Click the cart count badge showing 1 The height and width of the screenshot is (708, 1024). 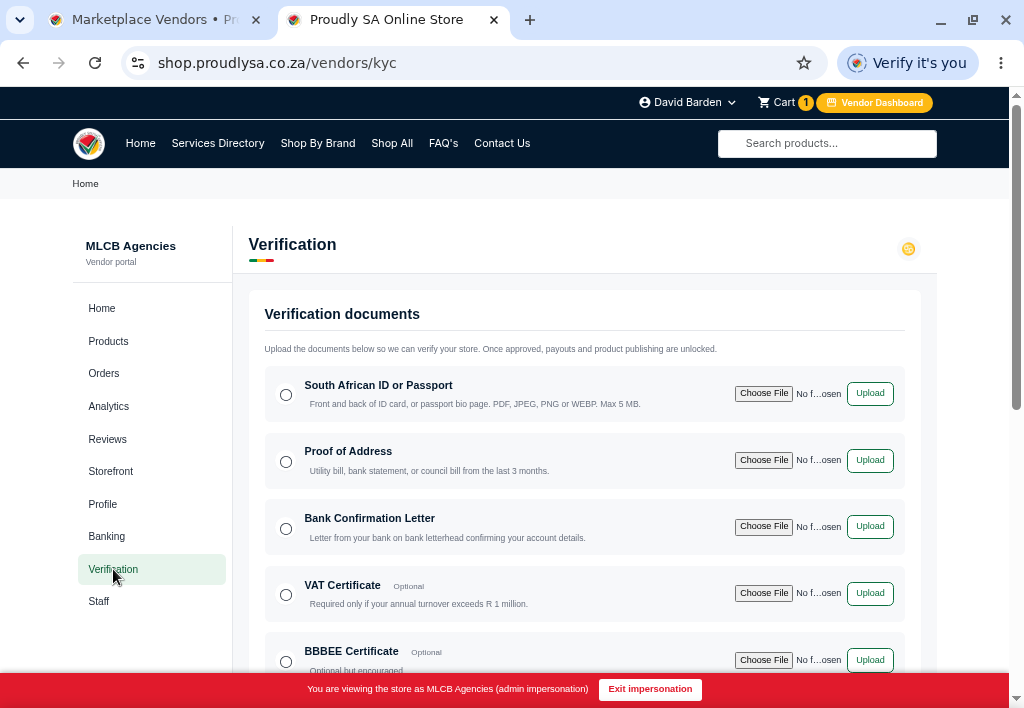805,103
